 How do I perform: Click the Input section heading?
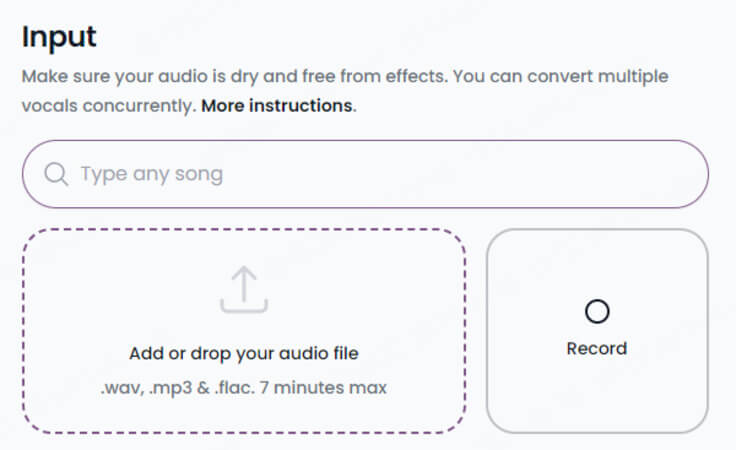[59, 37]
